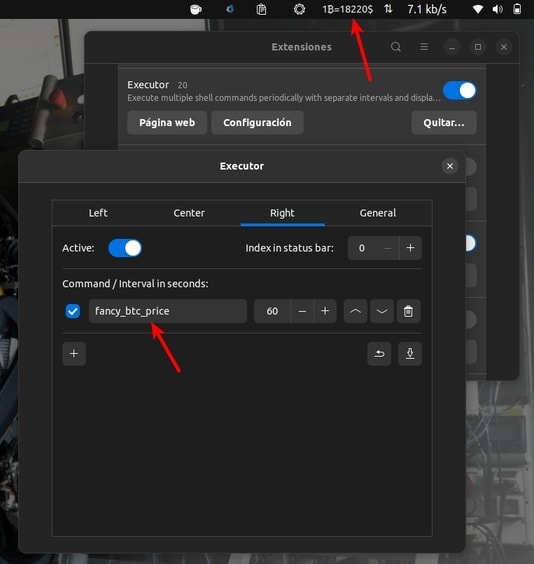
Task: Toggle the Active switch
Action: click(x=125, y=248)
